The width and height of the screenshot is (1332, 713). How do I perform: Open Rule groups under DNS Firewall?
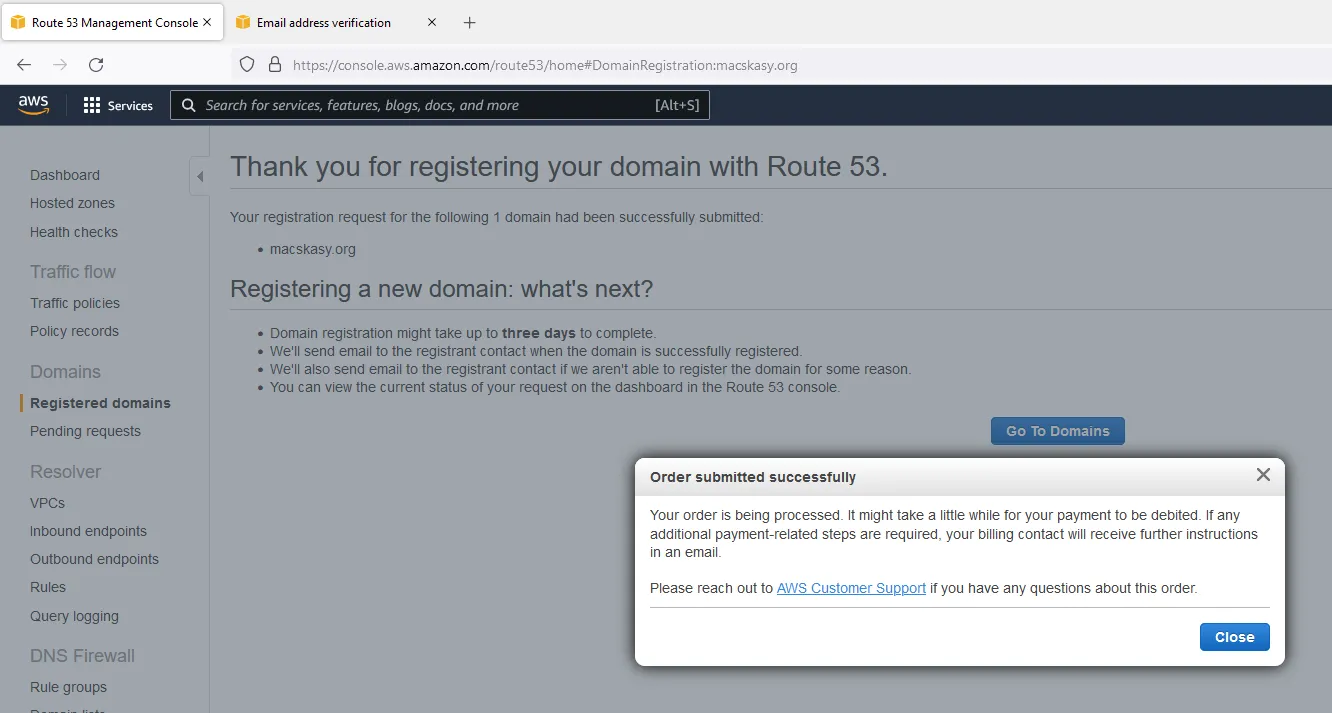tap(68, 687)
